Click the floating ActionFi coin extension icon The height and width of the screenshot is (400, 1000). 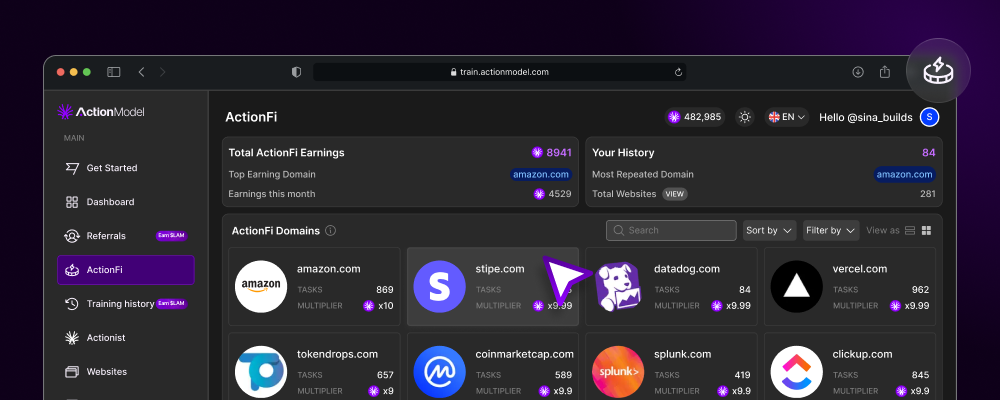938,71
